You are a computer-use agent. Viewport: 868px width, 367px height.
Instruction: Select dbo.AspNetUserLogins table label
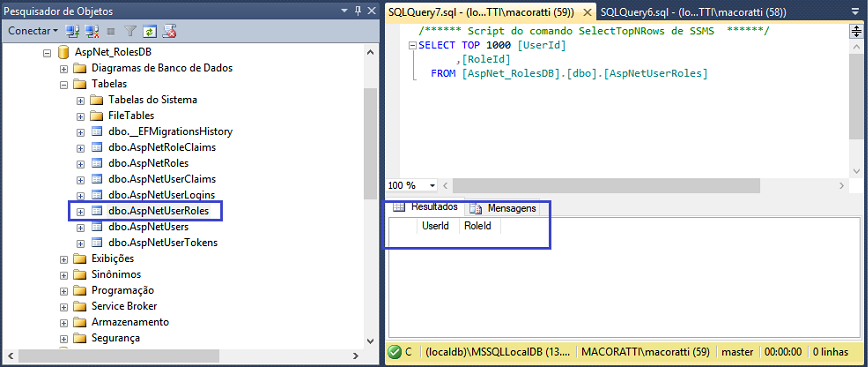pos(162,195)
